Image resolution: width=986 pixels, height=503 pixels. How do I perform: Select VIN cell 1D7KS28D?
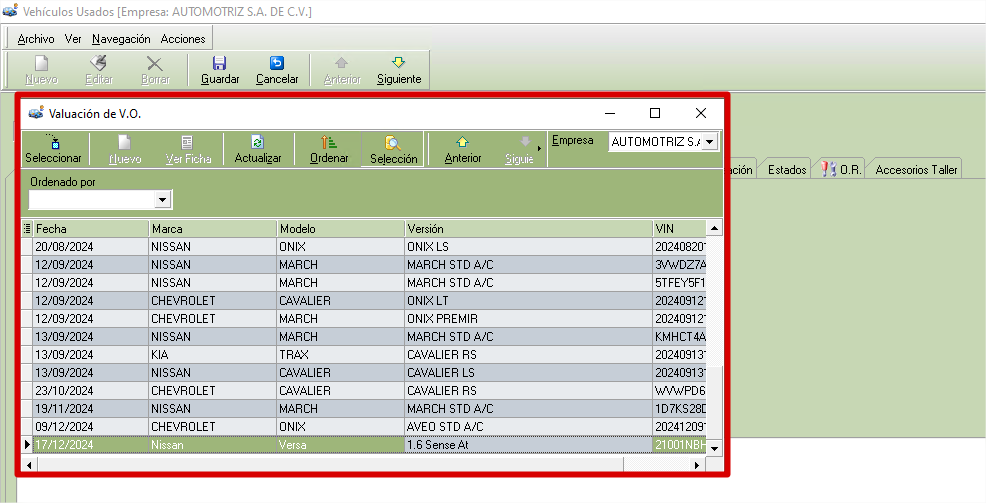coord(680,409)
